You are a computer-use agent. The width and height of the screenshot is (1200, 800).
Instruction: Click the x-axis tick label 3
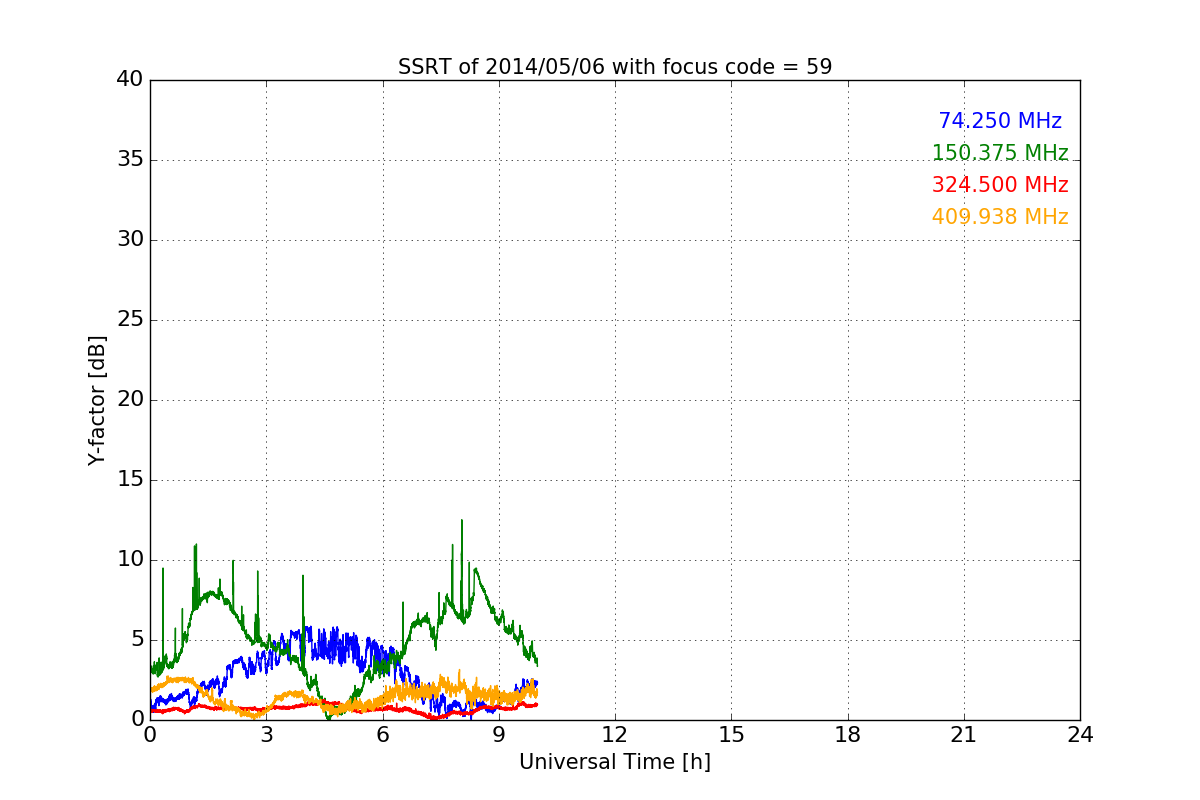tap(266, 734)
